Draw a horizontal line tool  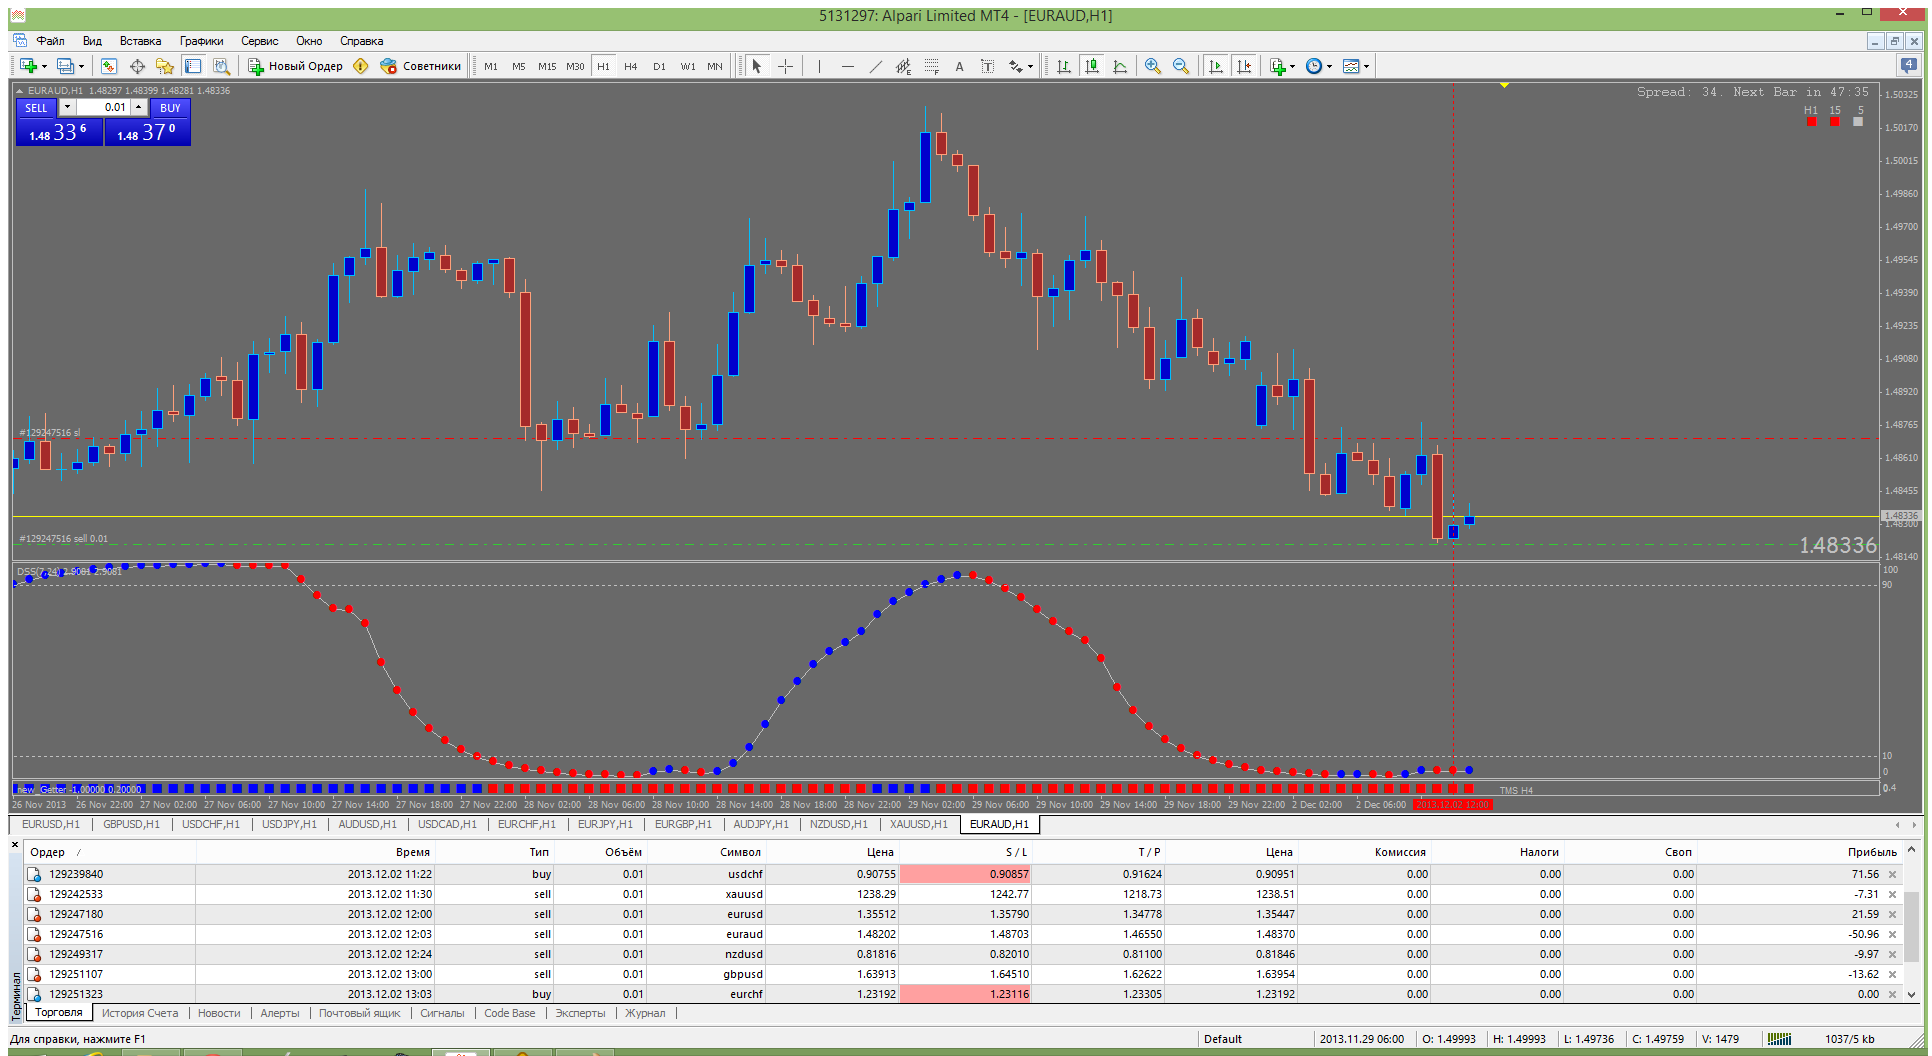click(848, 66)
